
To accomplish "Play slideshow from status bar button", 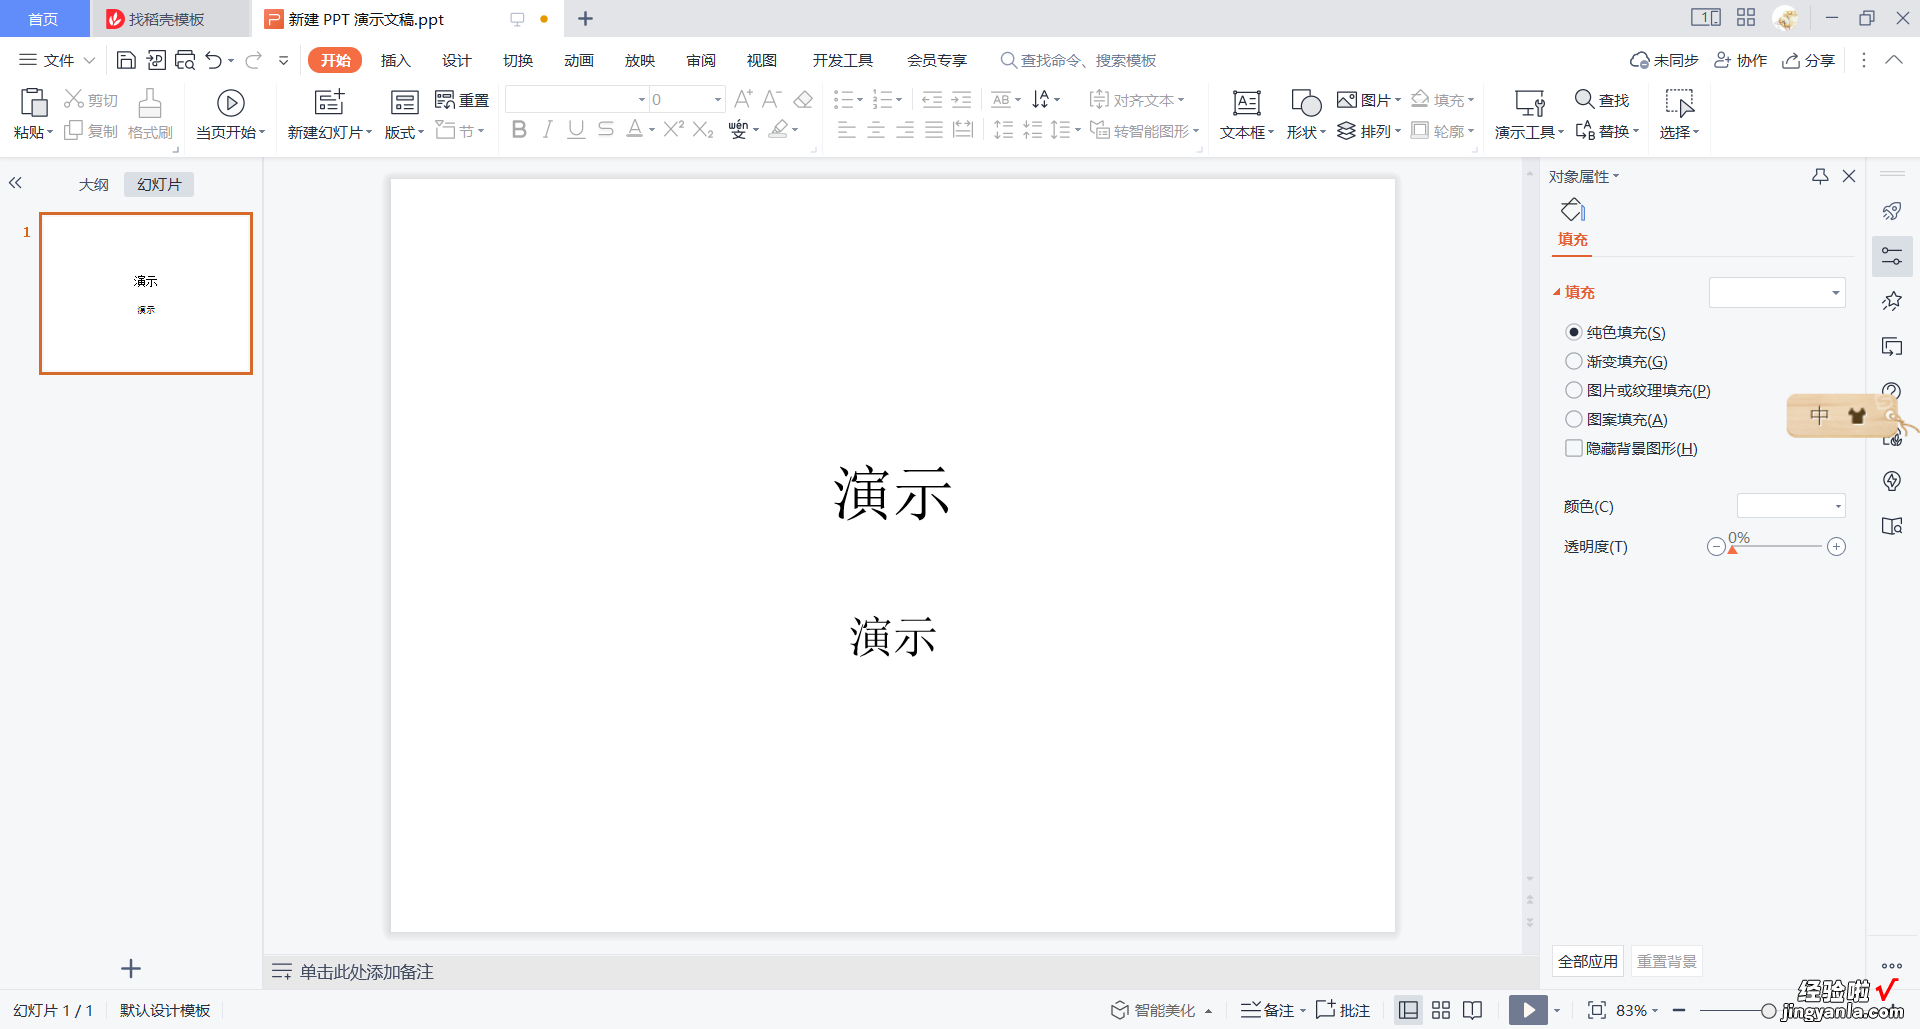I will [x=1528, y=1010].
